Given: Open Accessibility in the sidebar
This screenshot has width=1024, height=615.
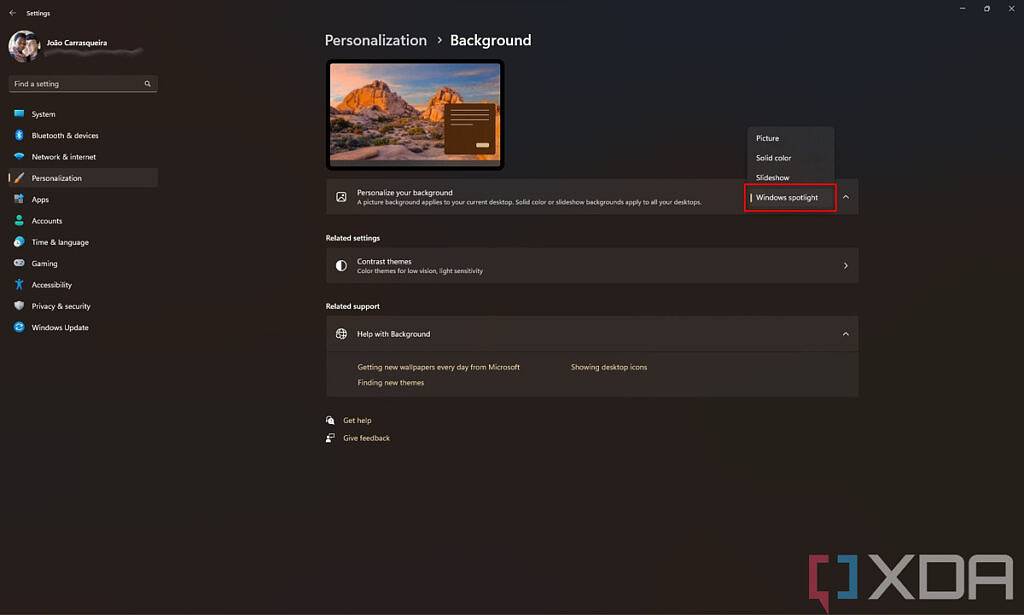Looking at the screenshot, I should coord(51,285).
